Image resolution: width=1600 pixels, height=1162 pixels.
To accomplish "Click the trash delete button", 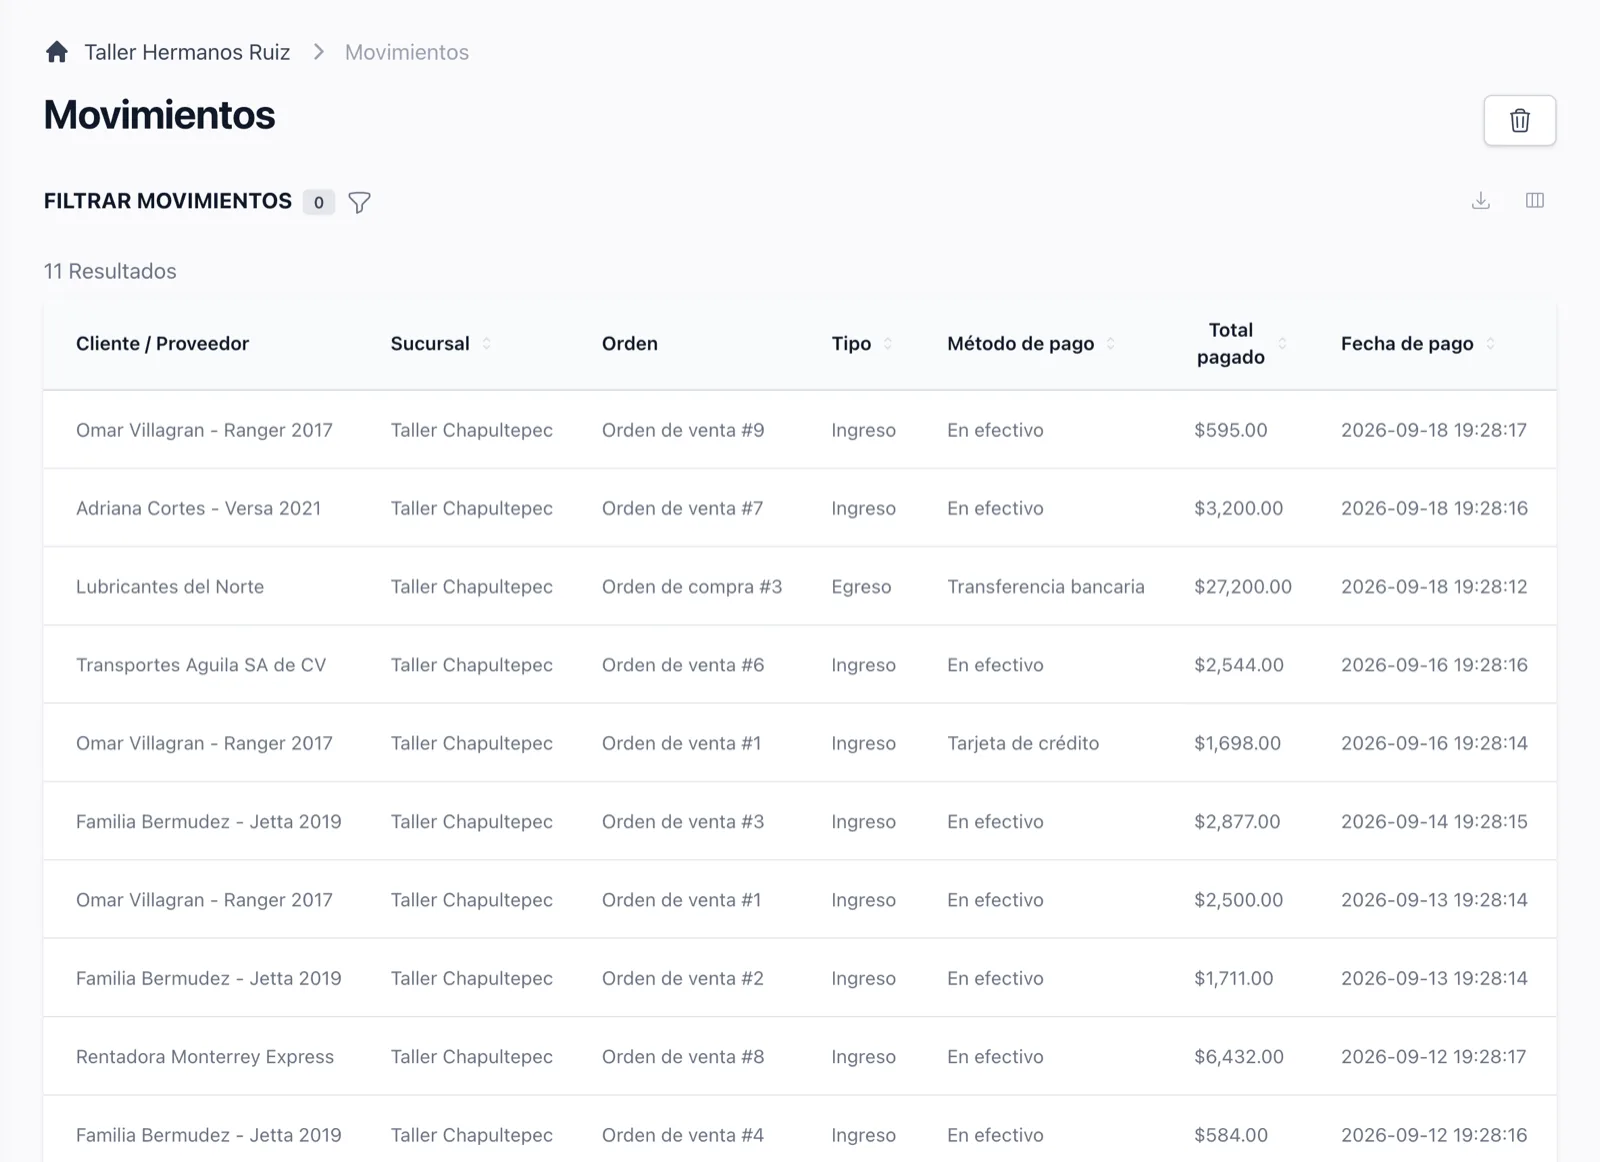I will coord(1520,120).
